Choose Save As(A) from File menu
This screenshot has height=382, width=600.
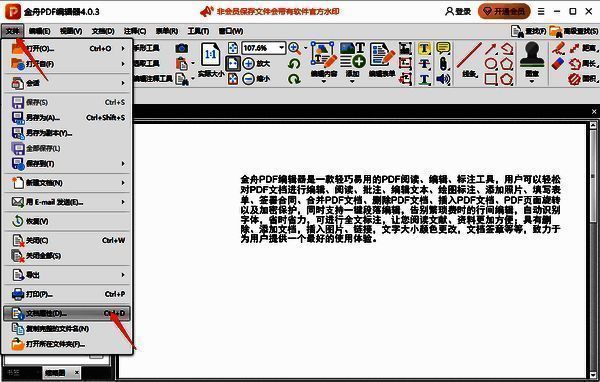(x=67, y=118)
